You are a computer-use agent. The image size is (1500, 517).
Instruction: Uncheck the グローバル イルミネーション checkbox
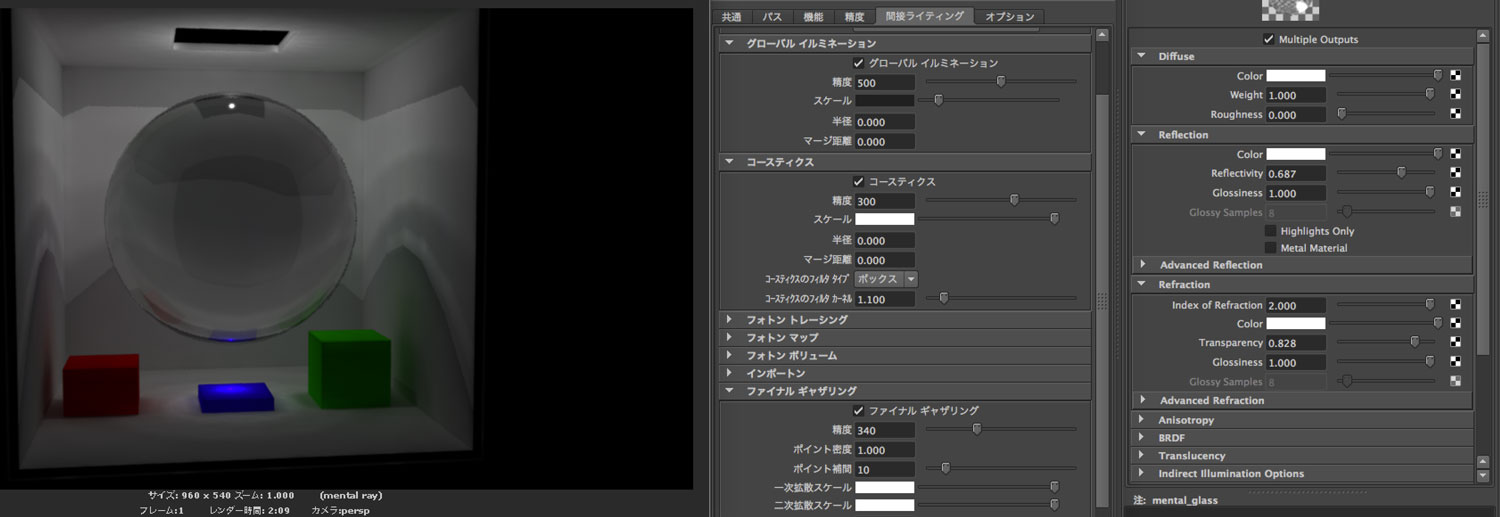pos(858,63)
